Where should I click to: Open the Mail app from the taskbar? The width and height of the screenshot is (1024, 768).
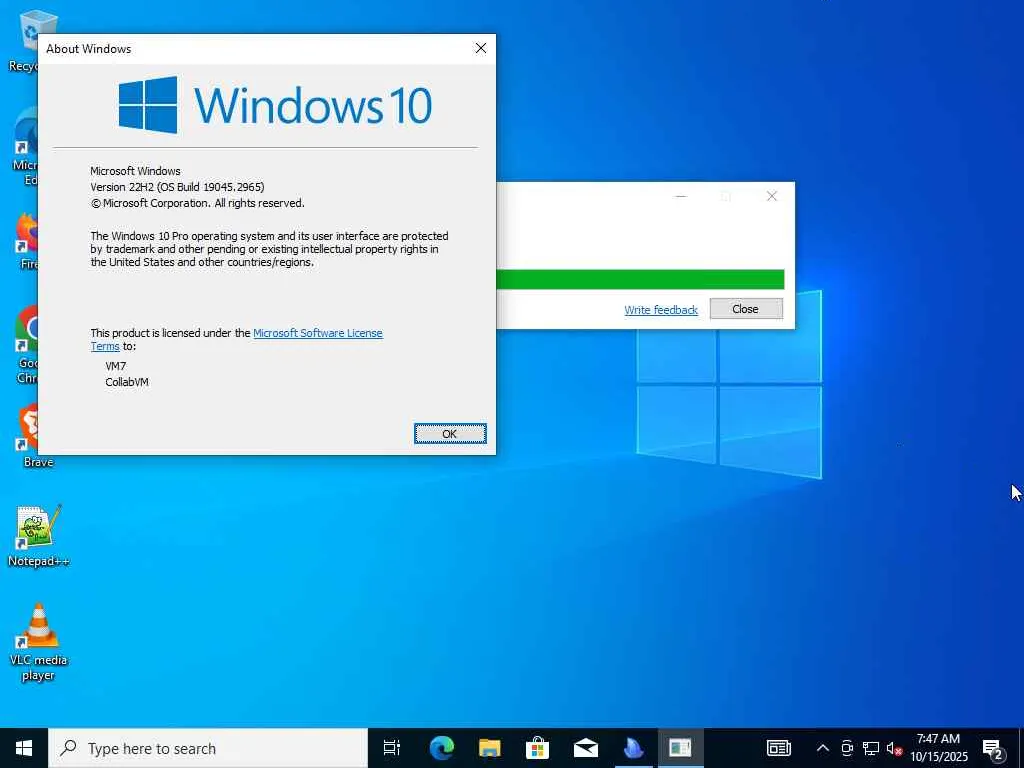pyautogui.click(x=586, y=748)
